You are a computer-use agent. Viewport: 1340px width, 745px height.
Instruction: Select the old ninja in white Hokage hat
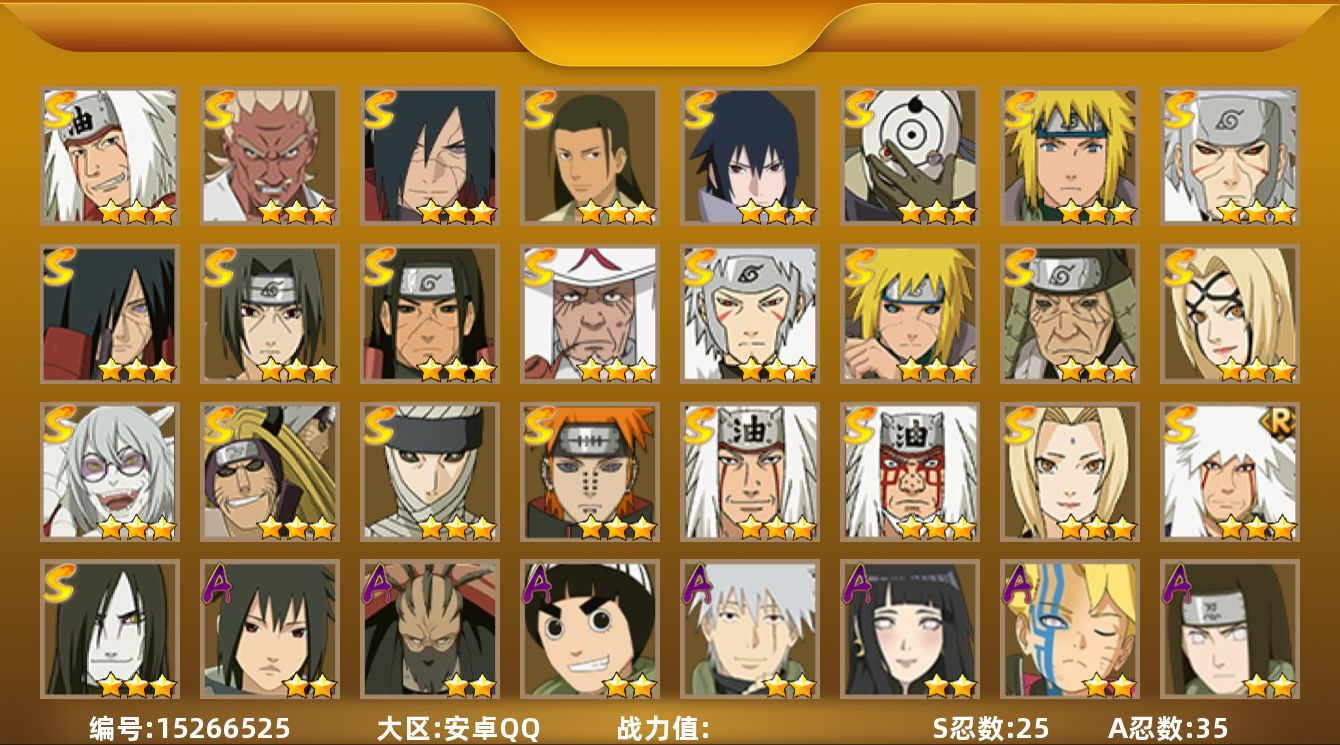589,314
